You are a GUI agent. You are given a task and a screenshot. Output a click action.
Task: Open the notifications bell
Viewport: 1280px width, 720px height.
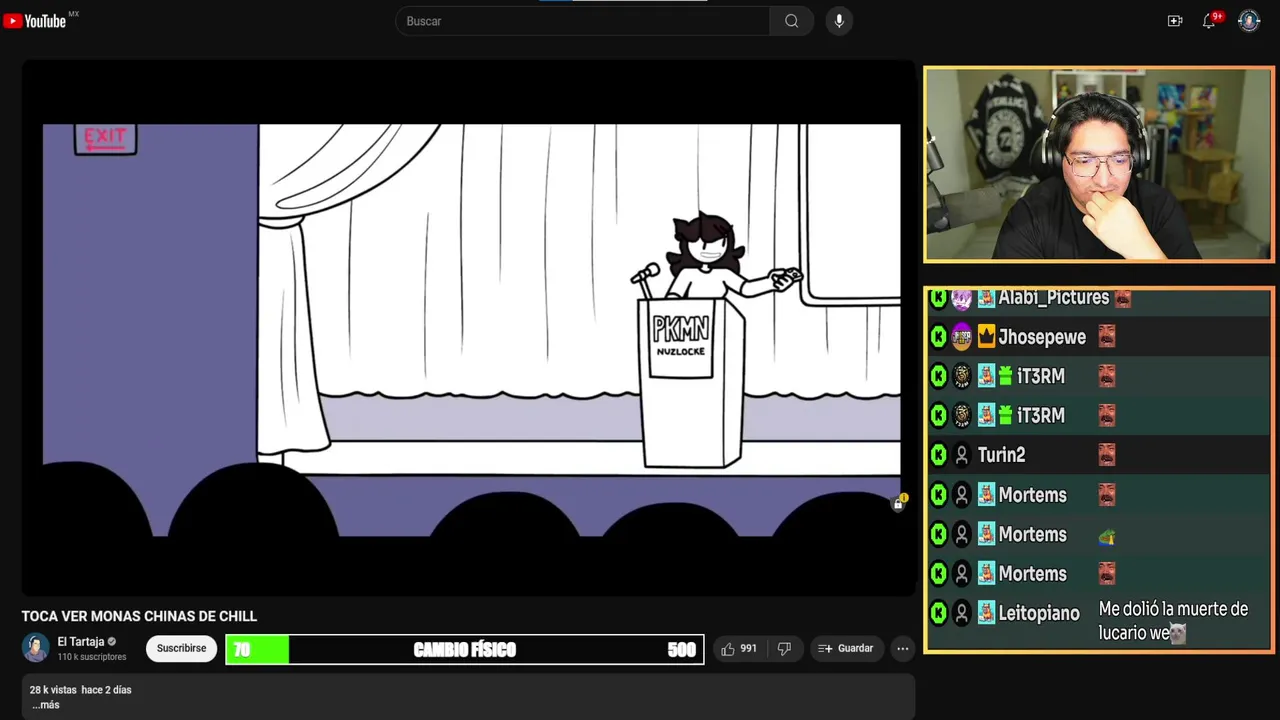coord(1209,21)
